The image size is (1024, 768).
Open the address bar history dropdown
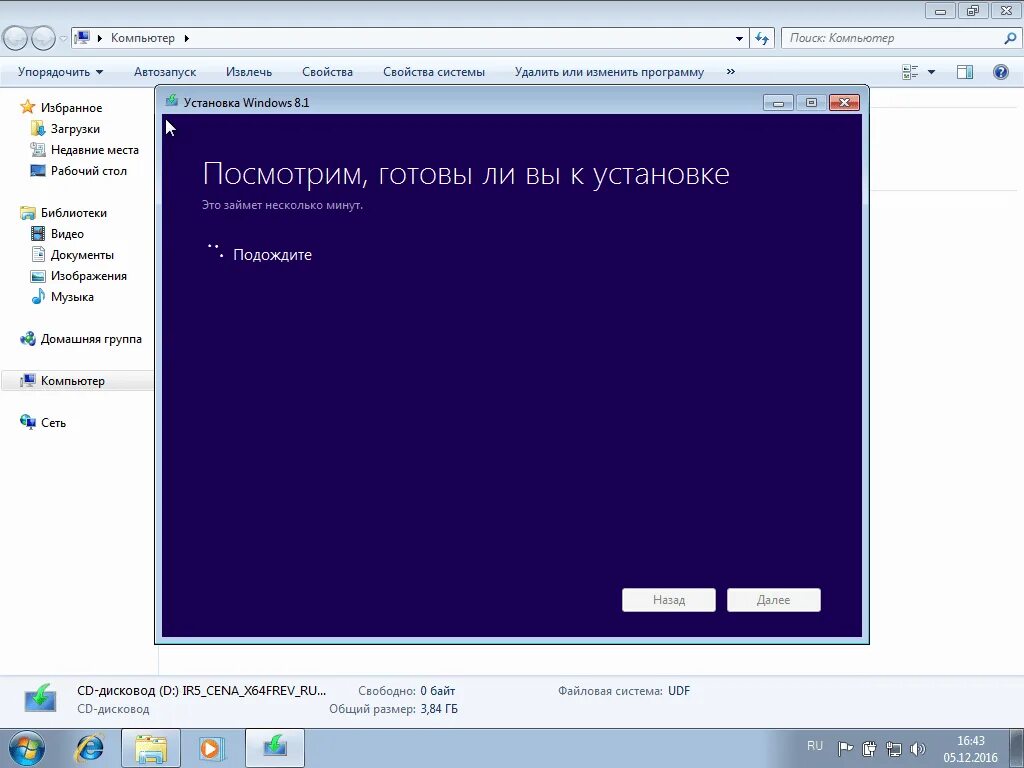pyautogui.click(x=739, y=39)
